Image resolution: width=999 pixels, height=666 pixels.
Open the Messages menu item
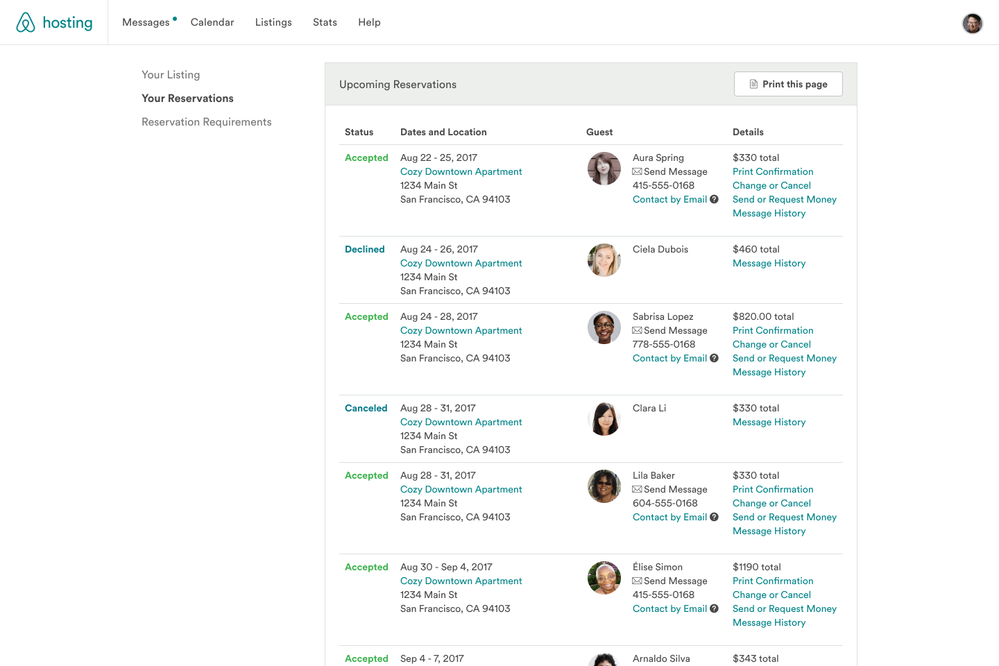click(146, 22)
